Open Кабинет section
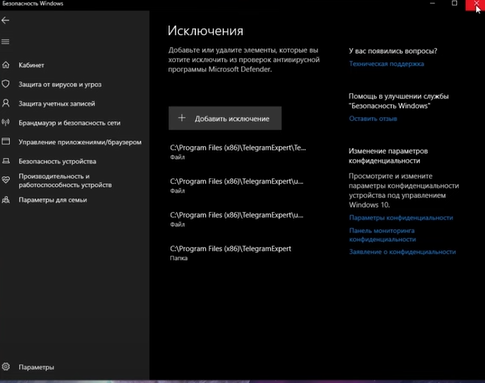Screen dimensions: 485x383 [31, 65]
